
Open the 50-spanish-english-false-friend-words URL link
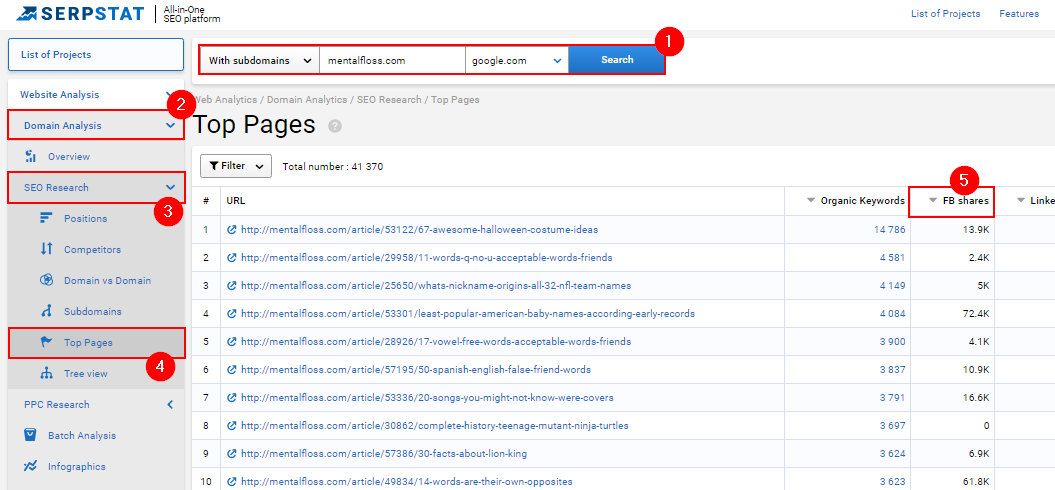pos(416,370)
